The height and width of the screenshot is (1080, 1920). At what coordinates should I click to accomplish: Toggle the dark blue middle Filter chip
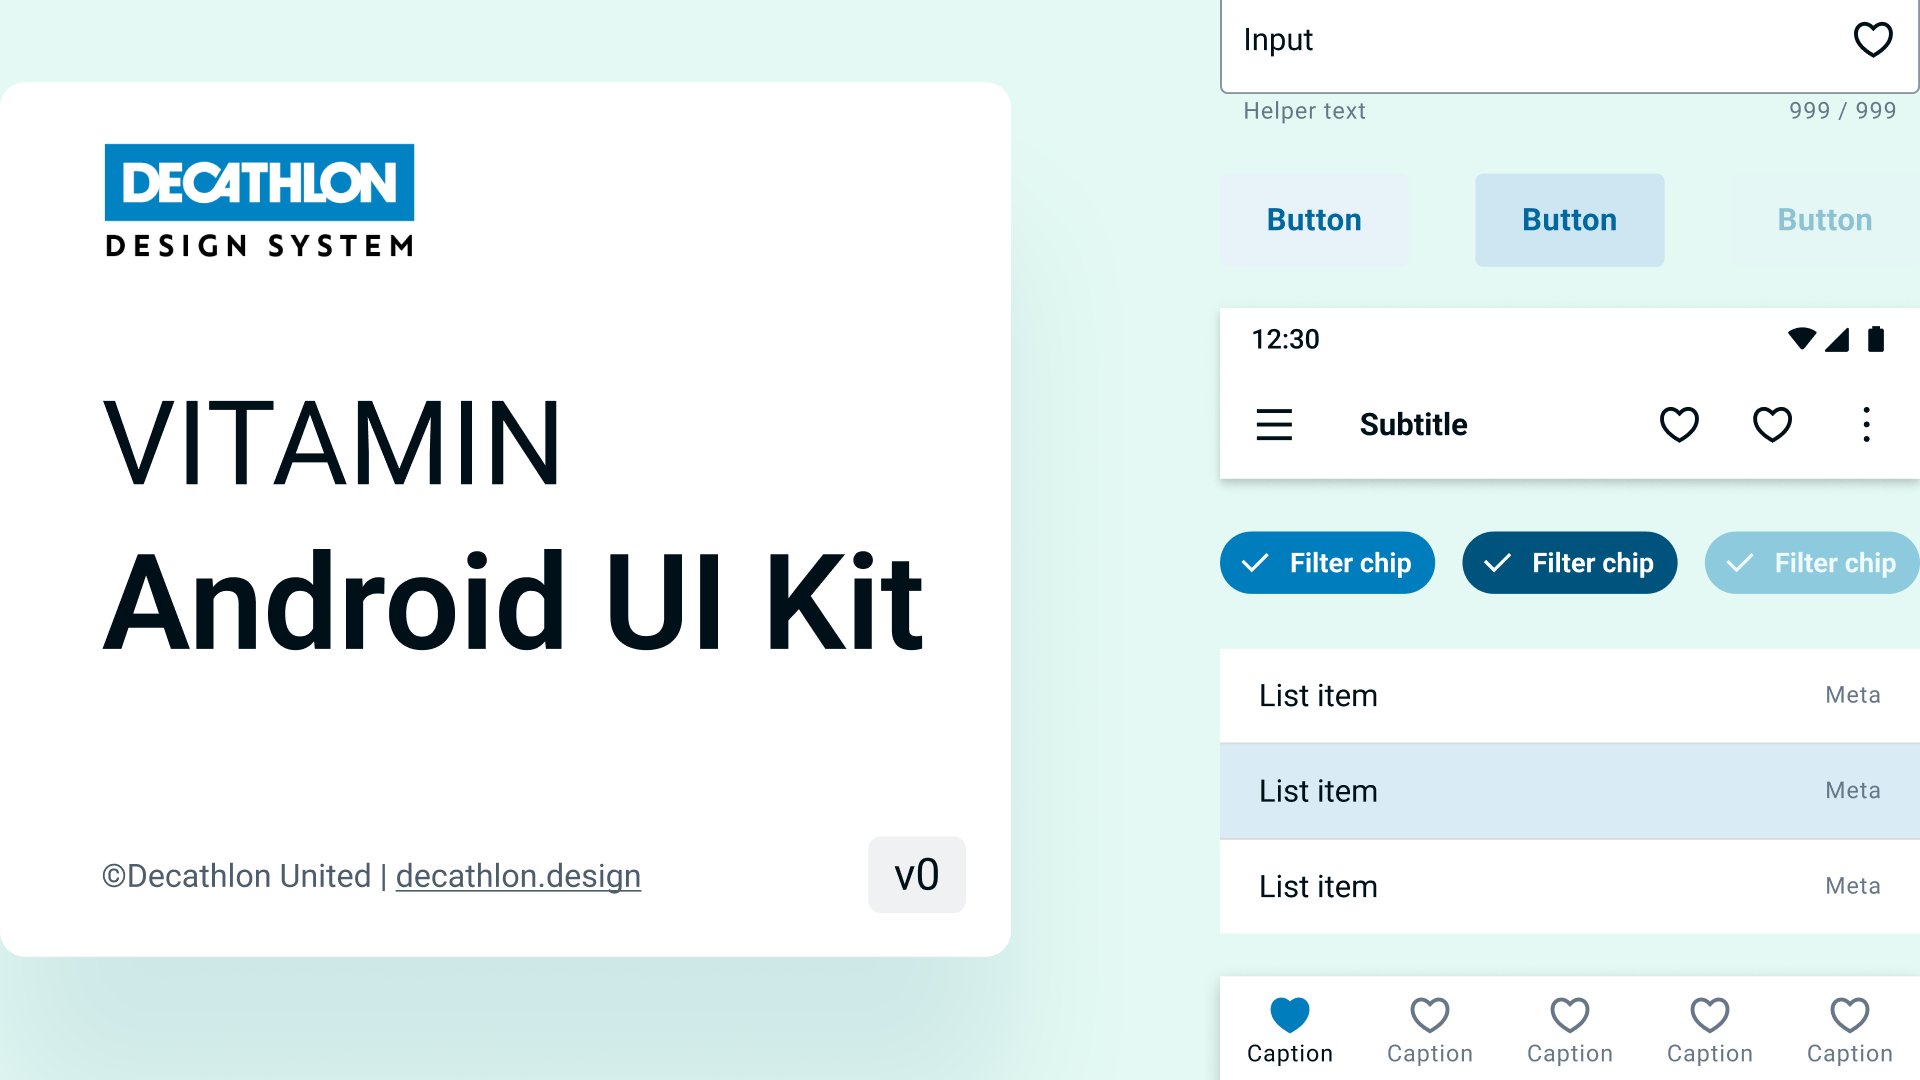1569,563
